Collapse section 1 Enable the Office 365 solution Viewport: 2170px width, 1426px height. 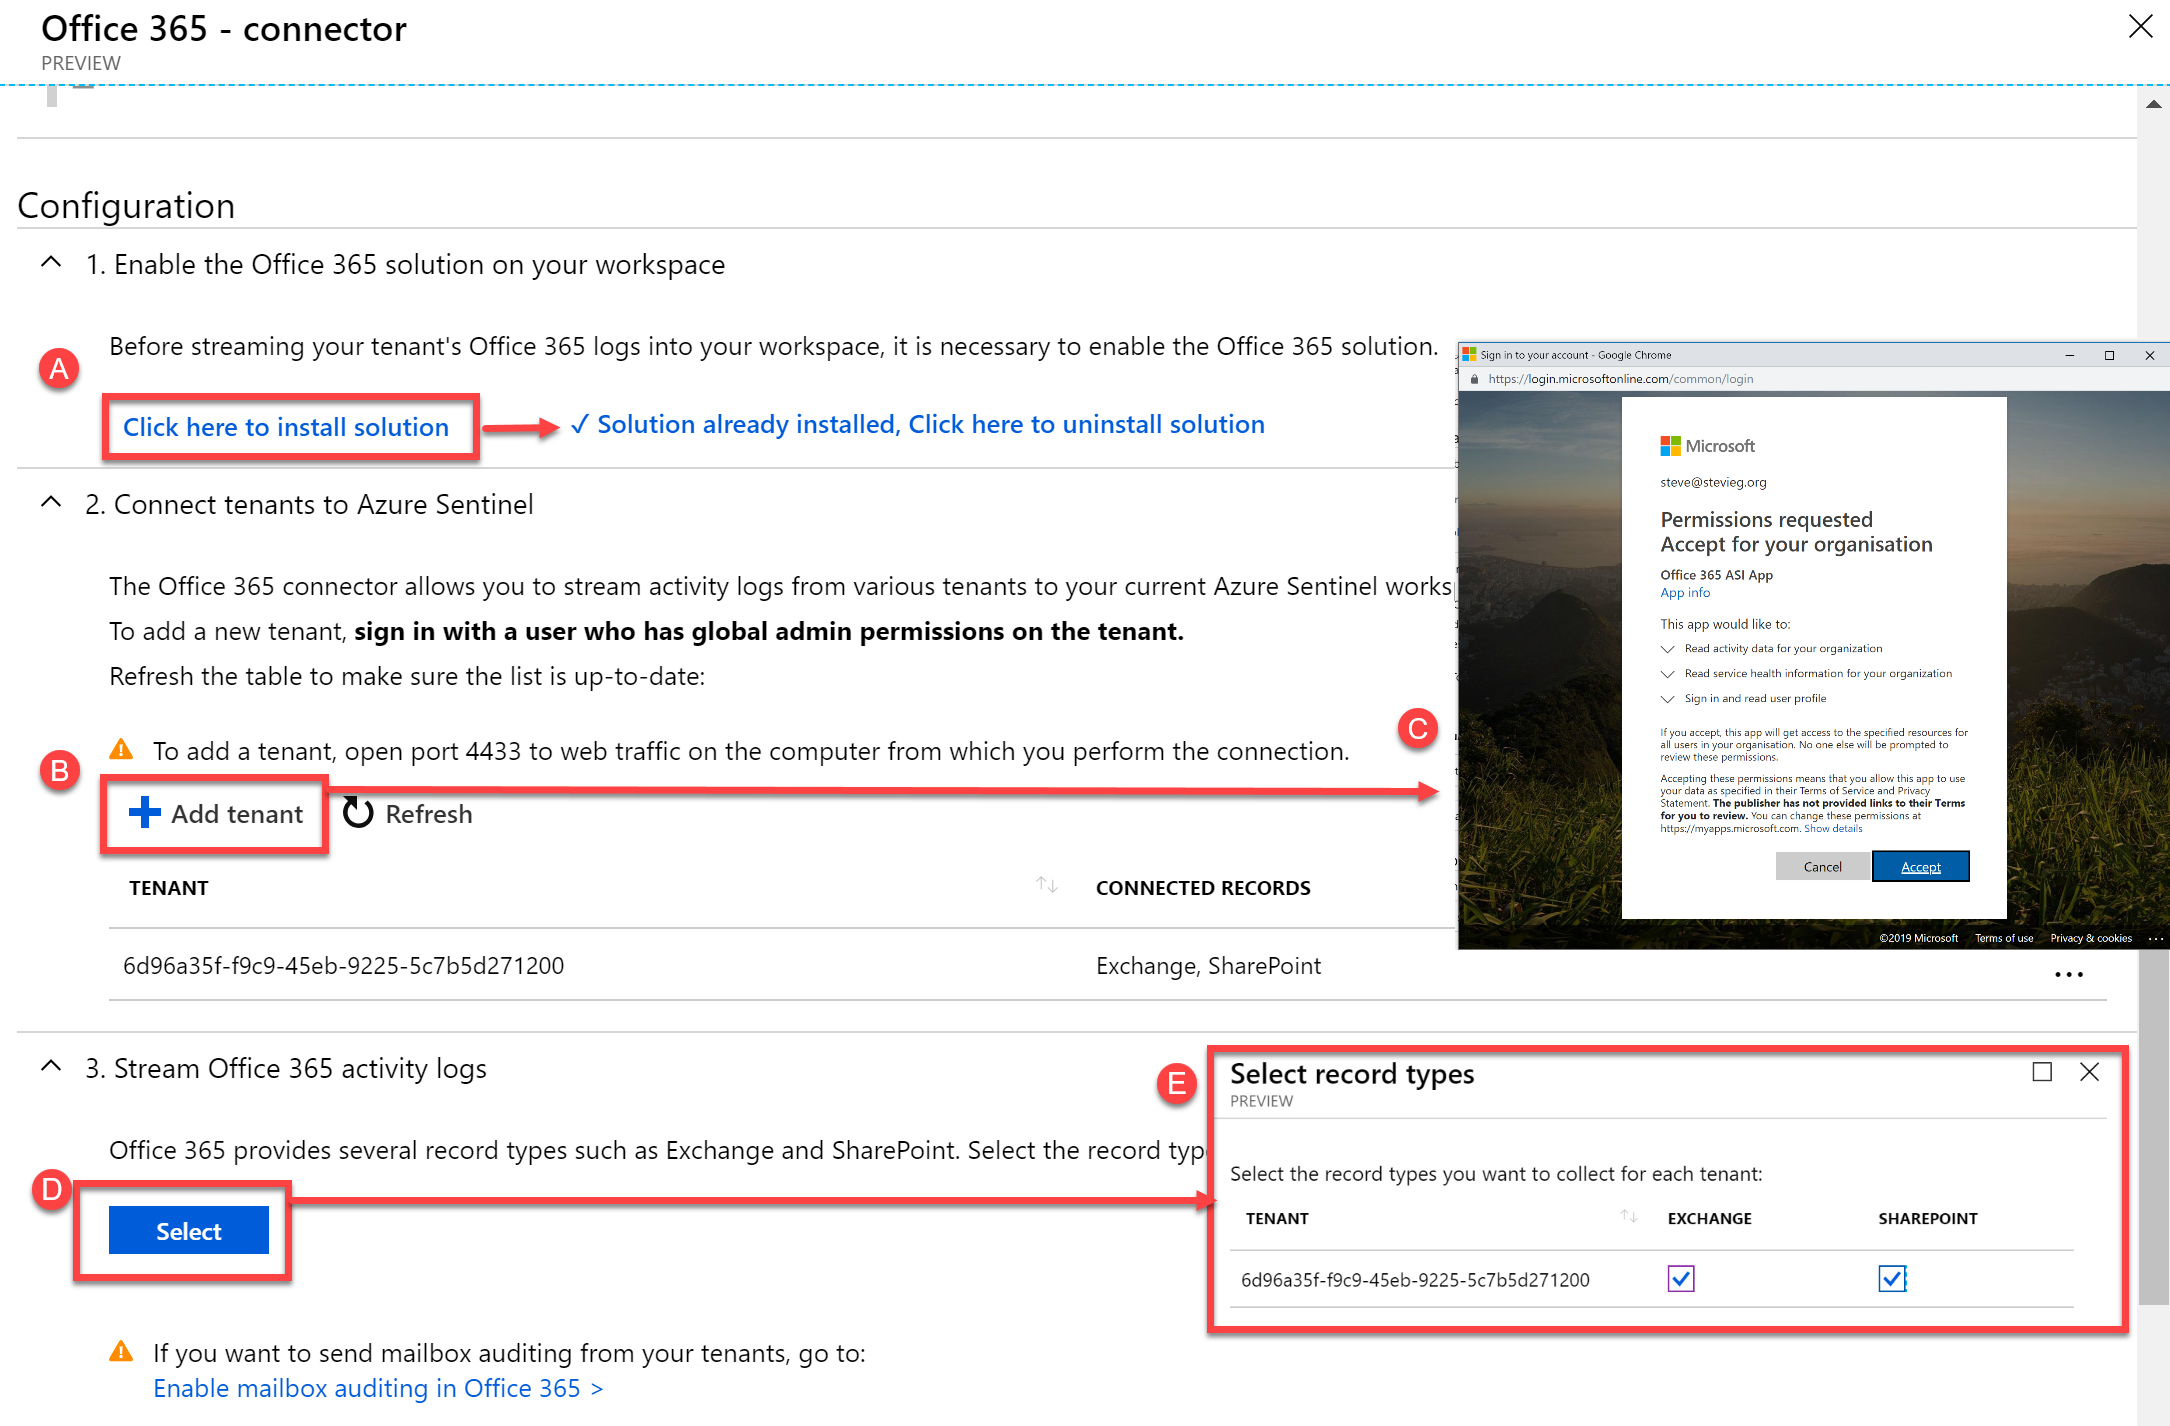tap(51, 263)
